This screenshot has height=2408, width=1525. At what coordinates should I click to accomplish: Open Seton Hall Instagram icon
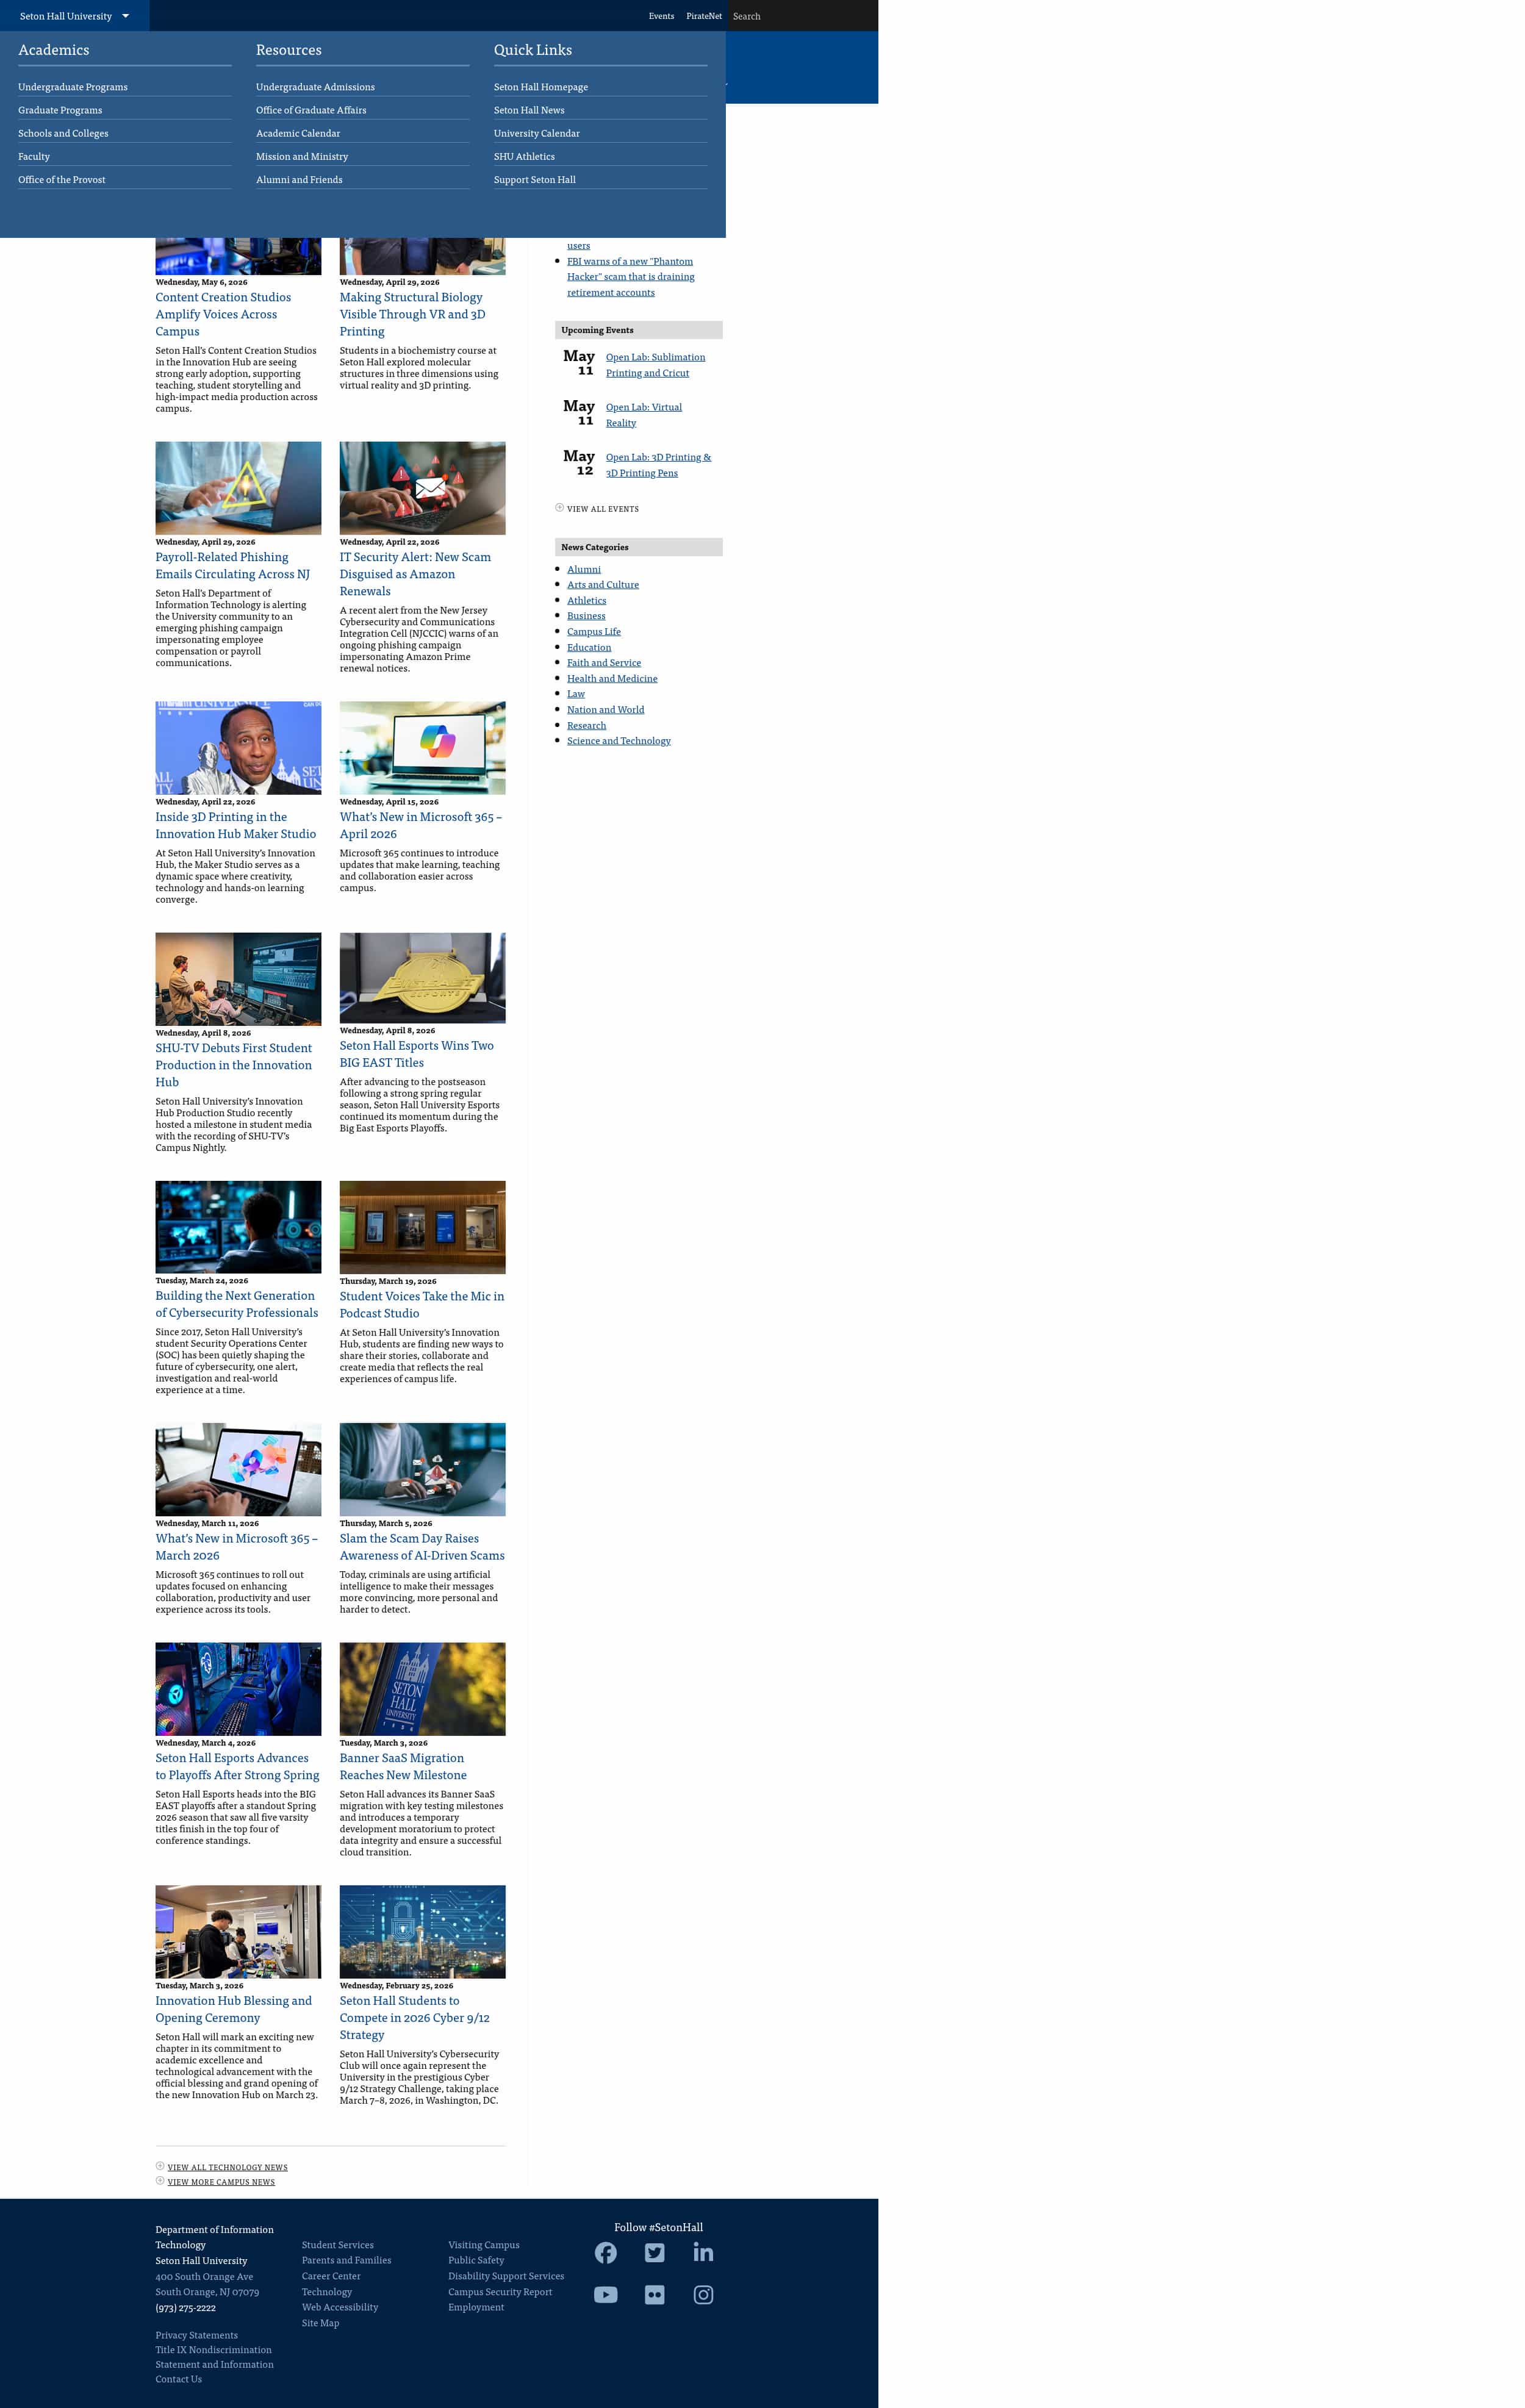click(x=703, y=2295)
